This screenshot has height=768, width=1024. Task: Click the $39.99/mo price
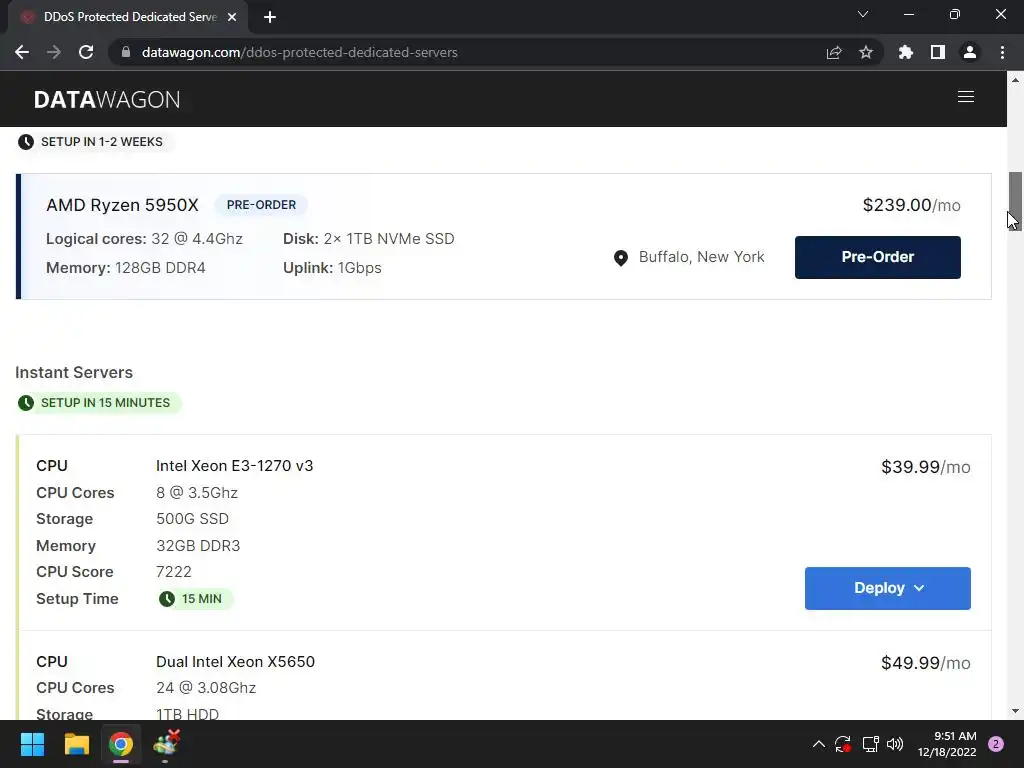[x=925, y=467]
